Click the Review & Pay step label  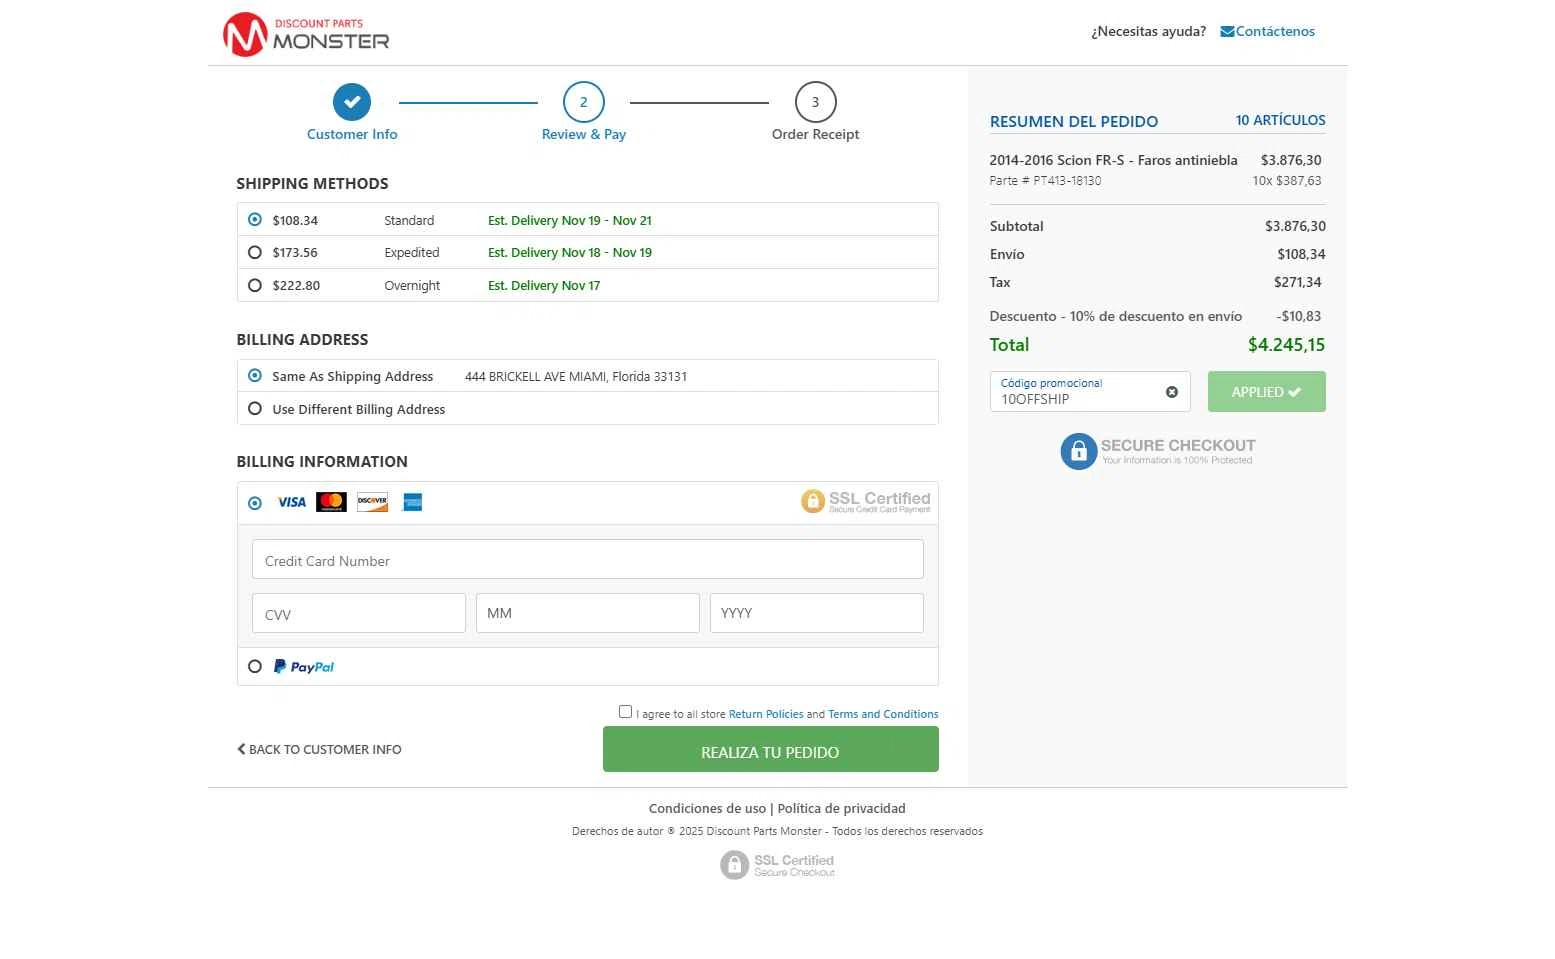[x=584, y=134]
